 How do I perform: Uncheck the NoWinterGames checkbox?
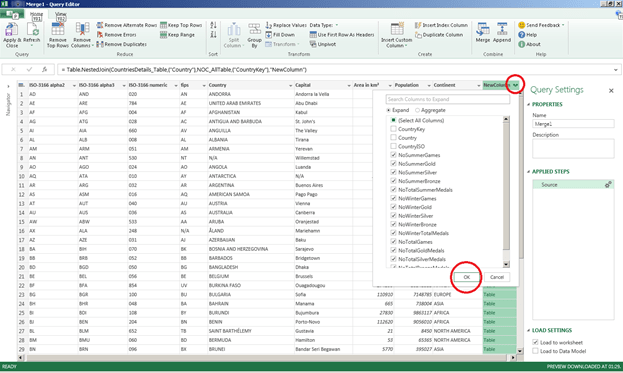(x=393, y=198)
